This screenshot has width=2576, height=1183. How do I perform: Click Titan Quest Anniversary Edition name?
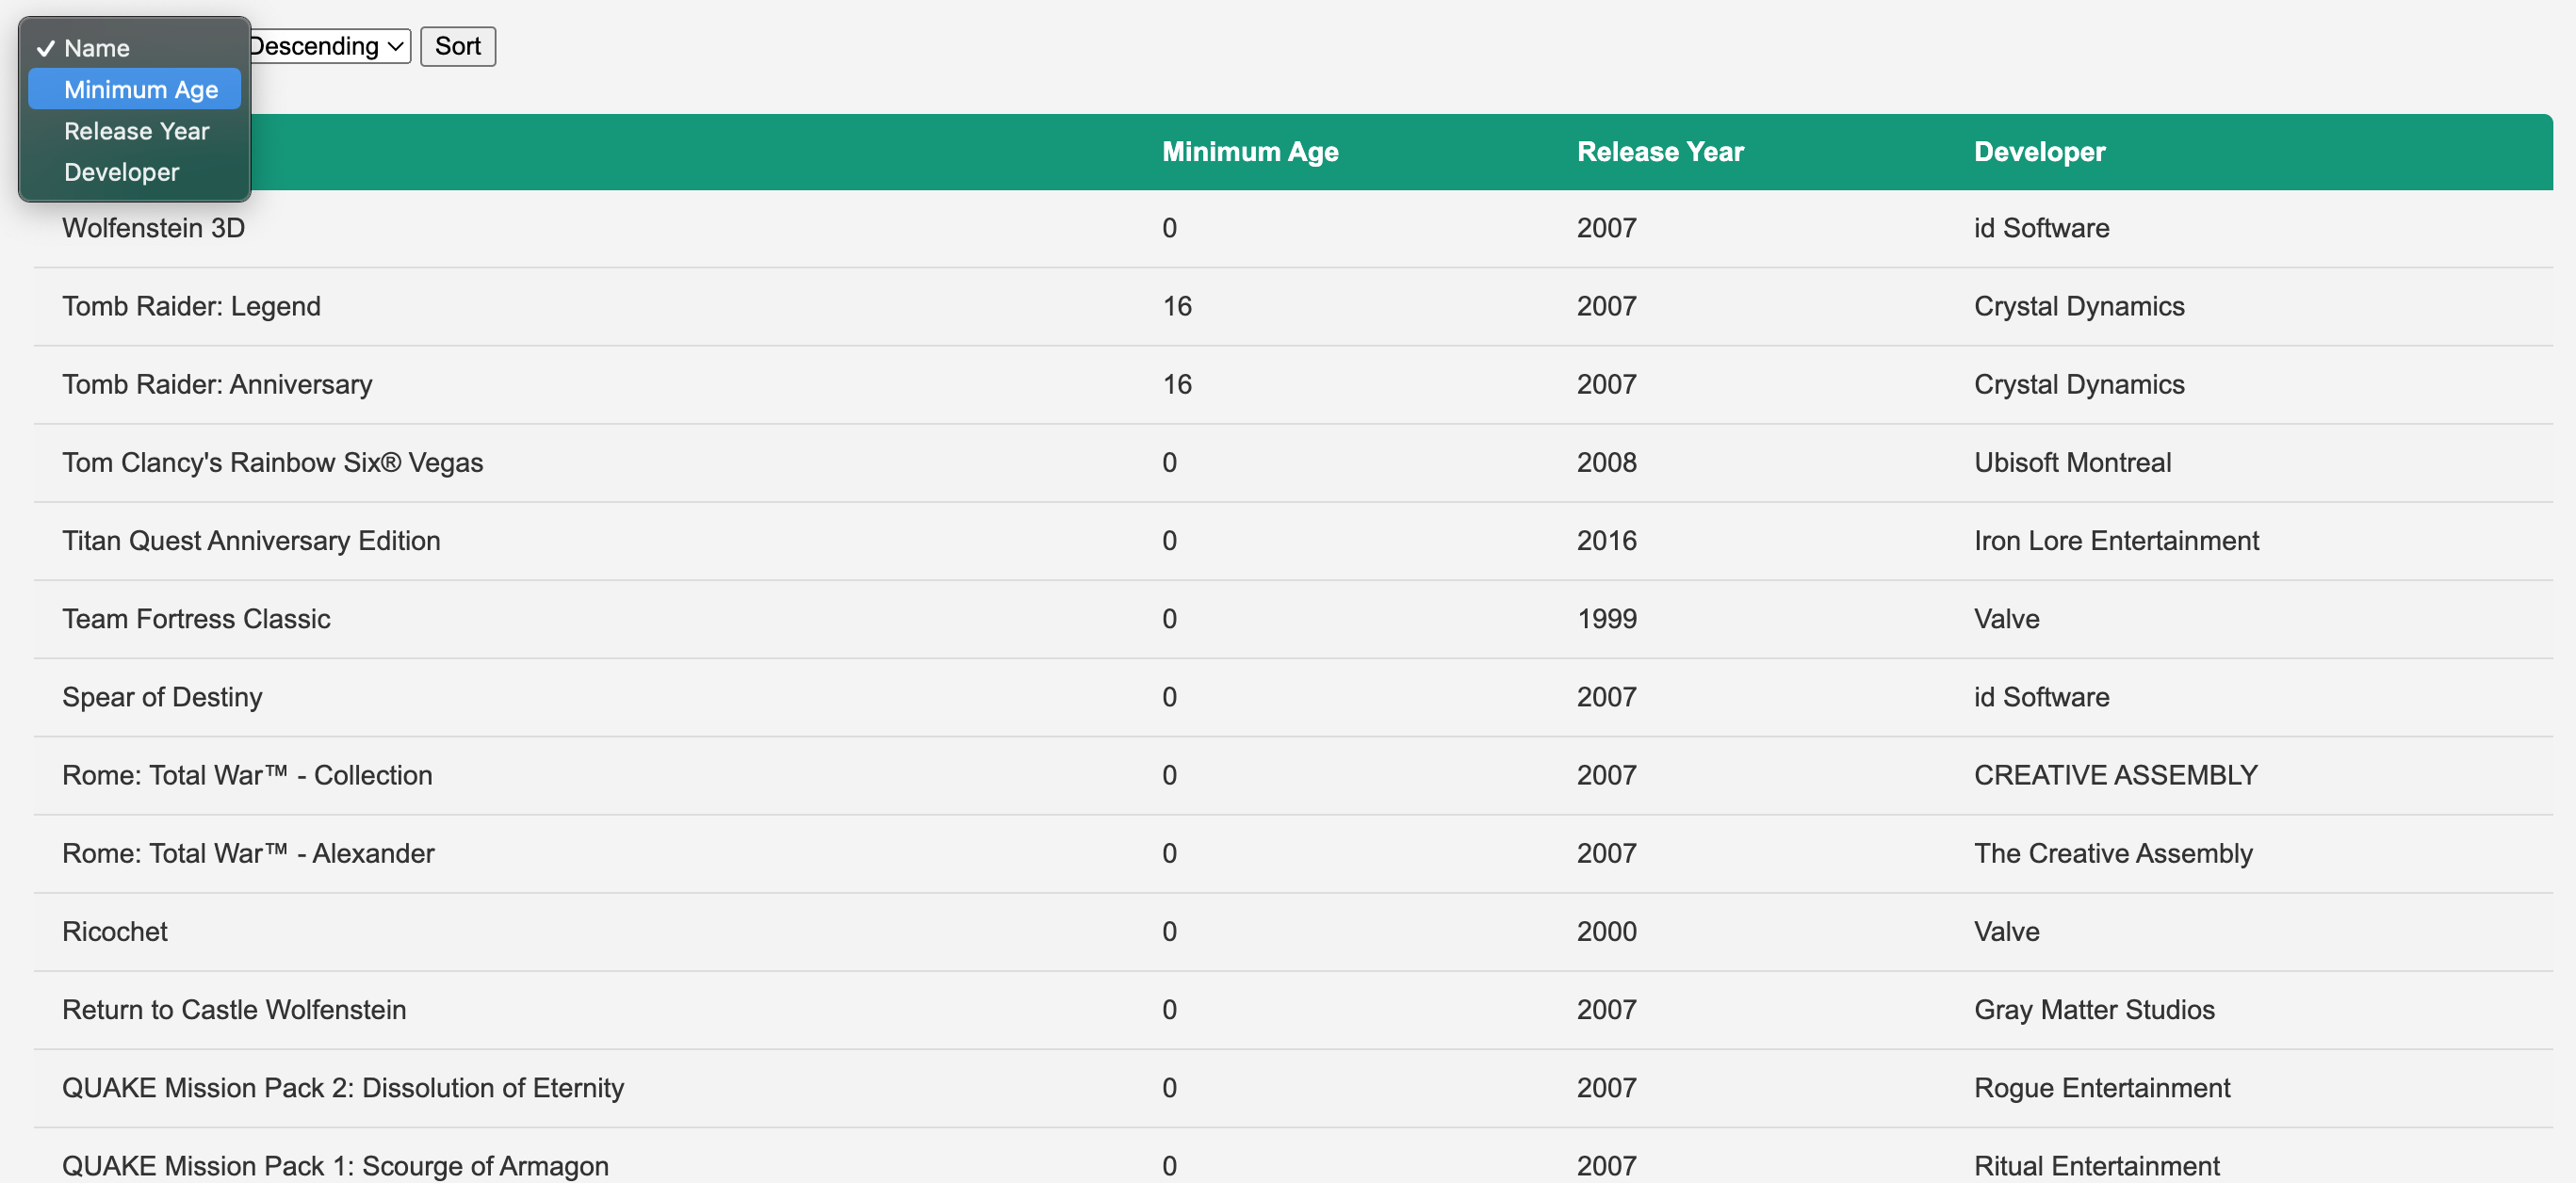point(251,540)
